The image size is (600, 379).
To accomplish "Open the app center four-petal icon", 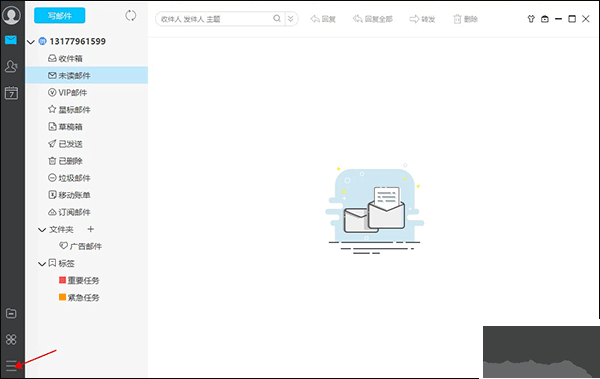I will click(x=11, y=339).
